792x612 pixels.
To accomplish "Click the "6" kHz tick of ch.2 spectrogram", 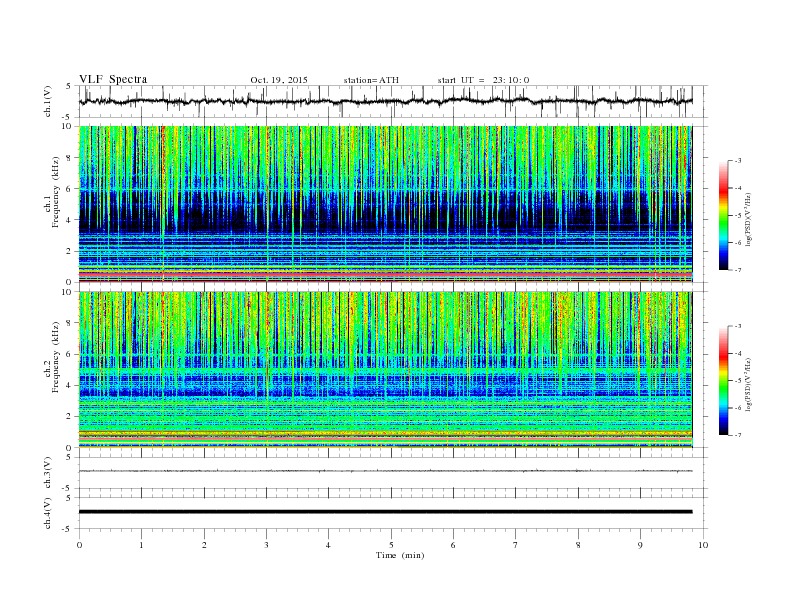I will 70,354.
